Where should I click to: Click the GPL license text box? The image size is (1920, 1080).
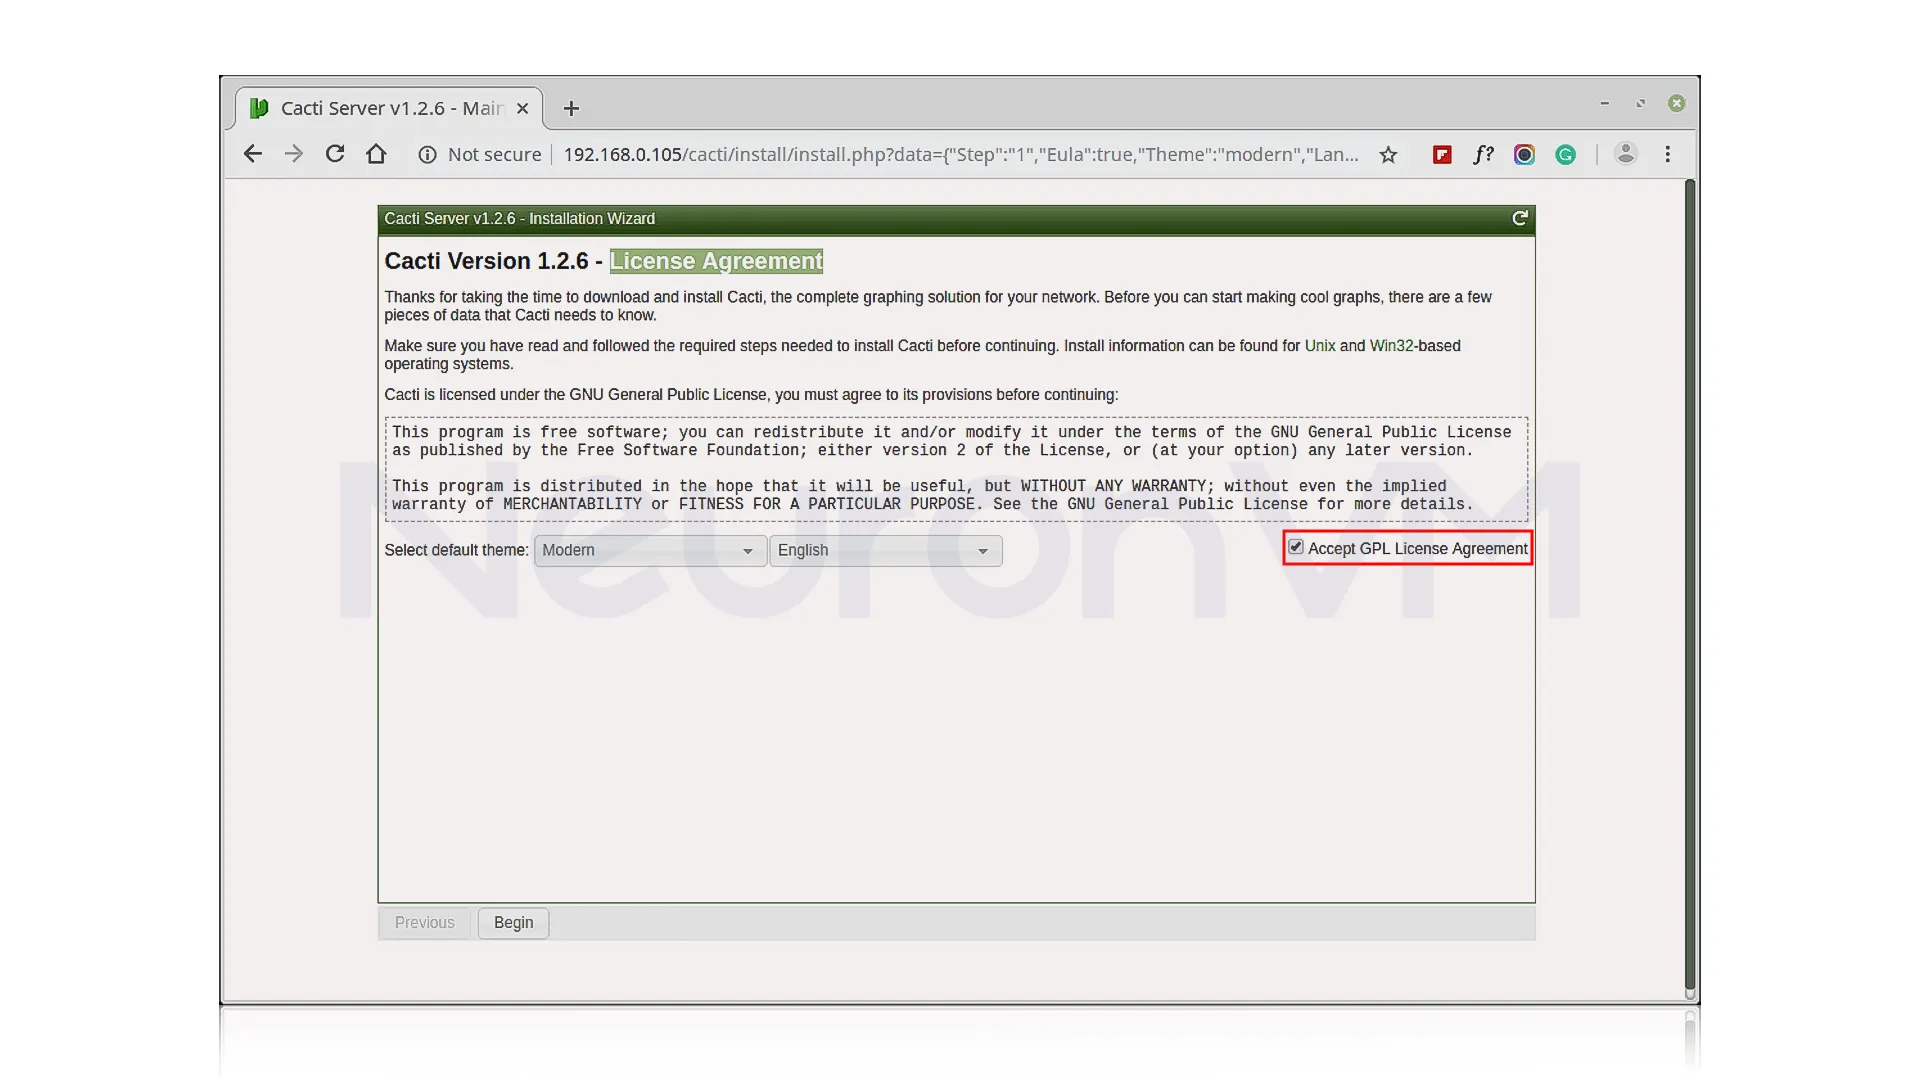click(956, 469)
